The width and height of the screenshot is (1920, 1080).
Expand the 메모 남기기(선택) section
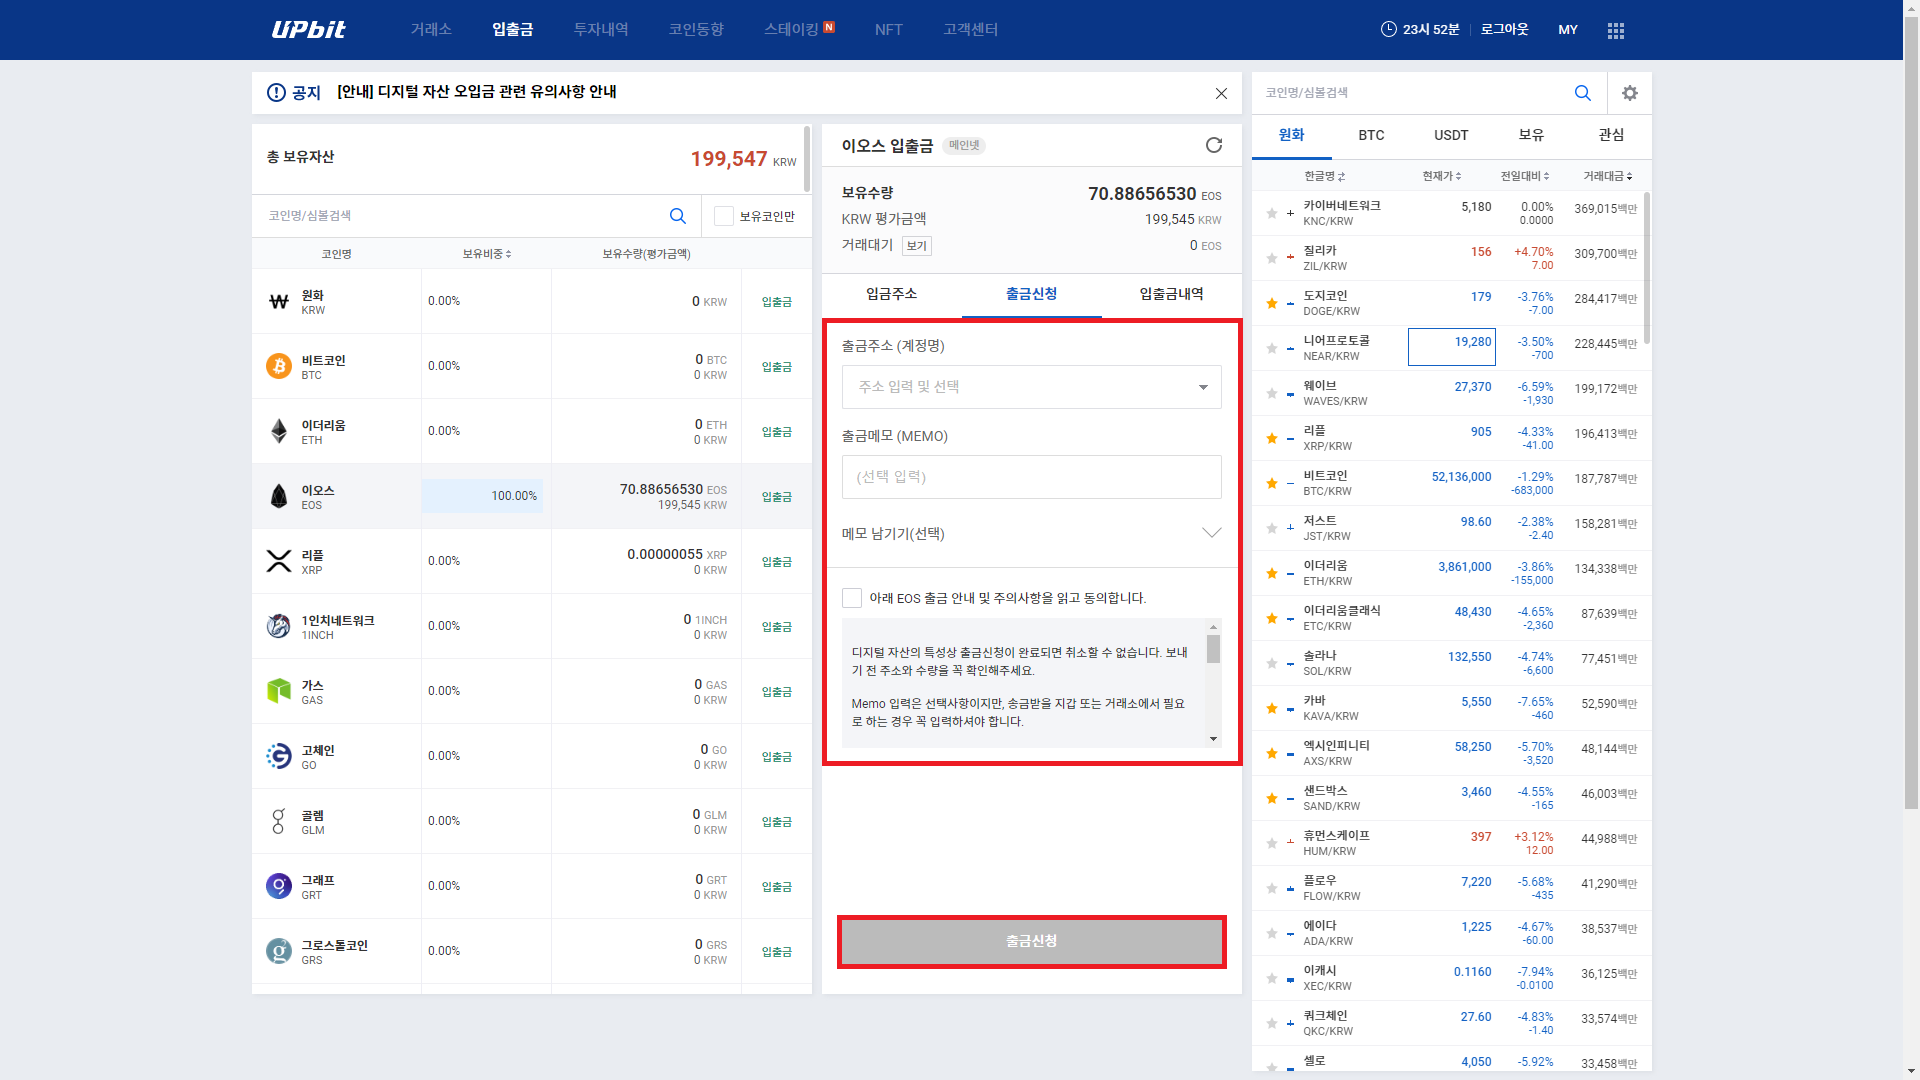pyautogui.click(x=1031, y=533)
